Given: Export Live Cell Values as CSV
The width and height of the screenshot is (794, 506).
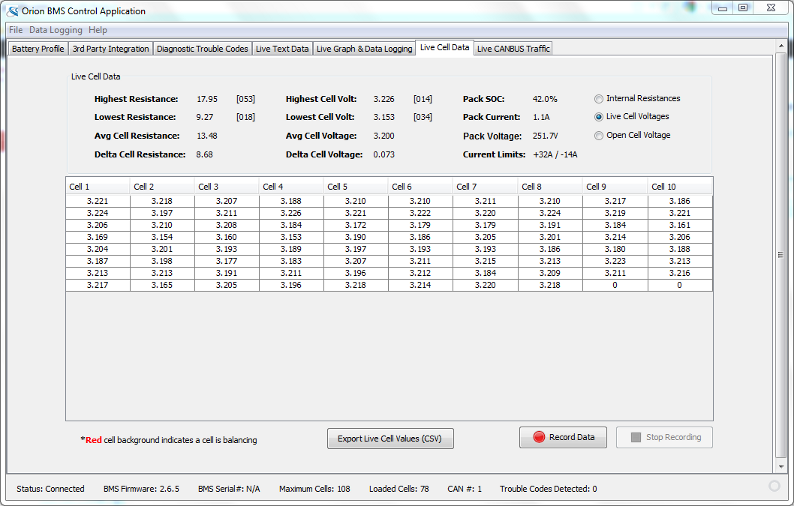Looking at the screenshot, I should pos(390,439).
